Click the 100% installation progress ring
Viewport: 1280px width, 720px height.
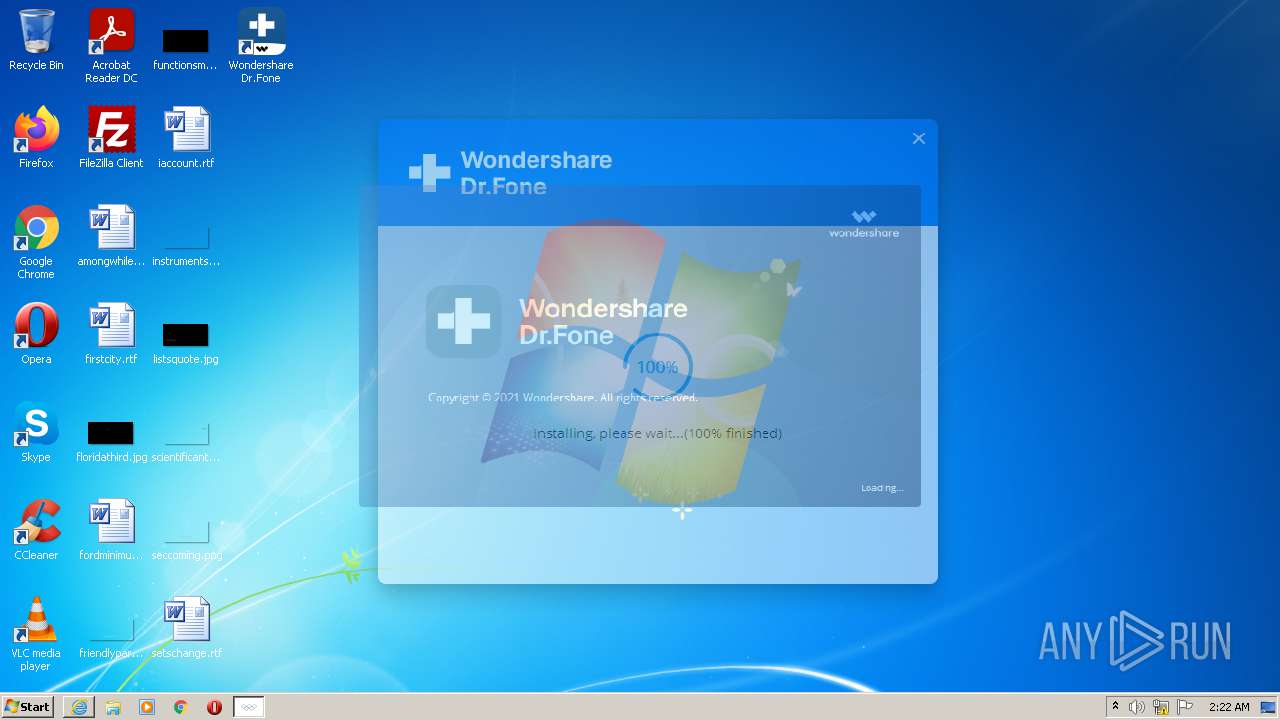point(657,367)
